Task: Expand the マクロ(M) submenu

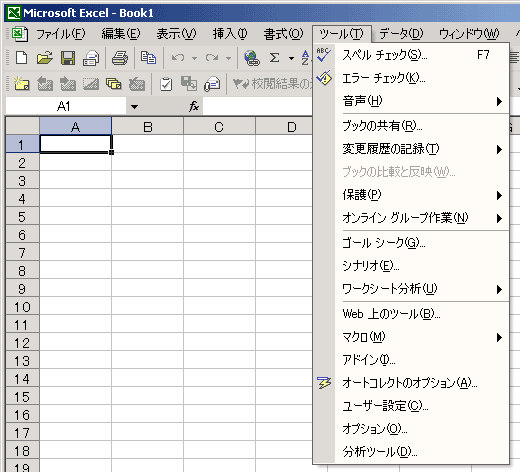Action: pos(499,337)
